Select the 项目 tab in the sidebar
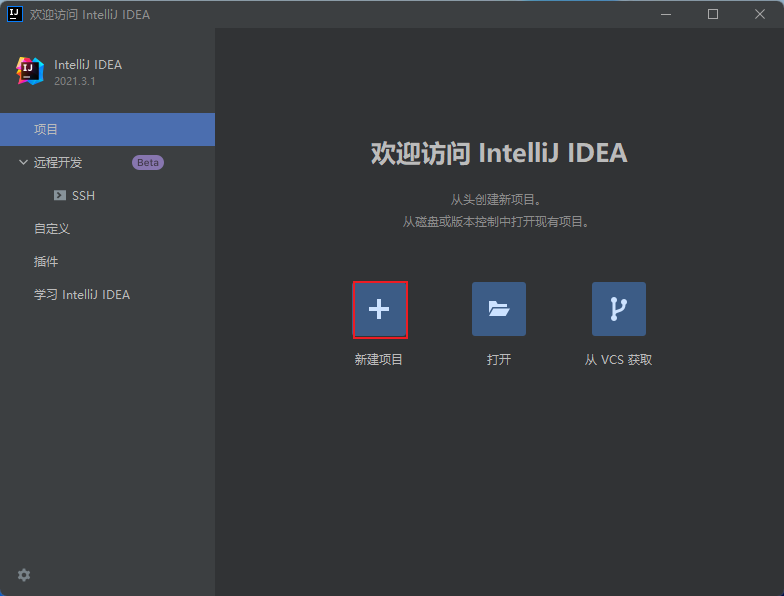 point(108,130)
